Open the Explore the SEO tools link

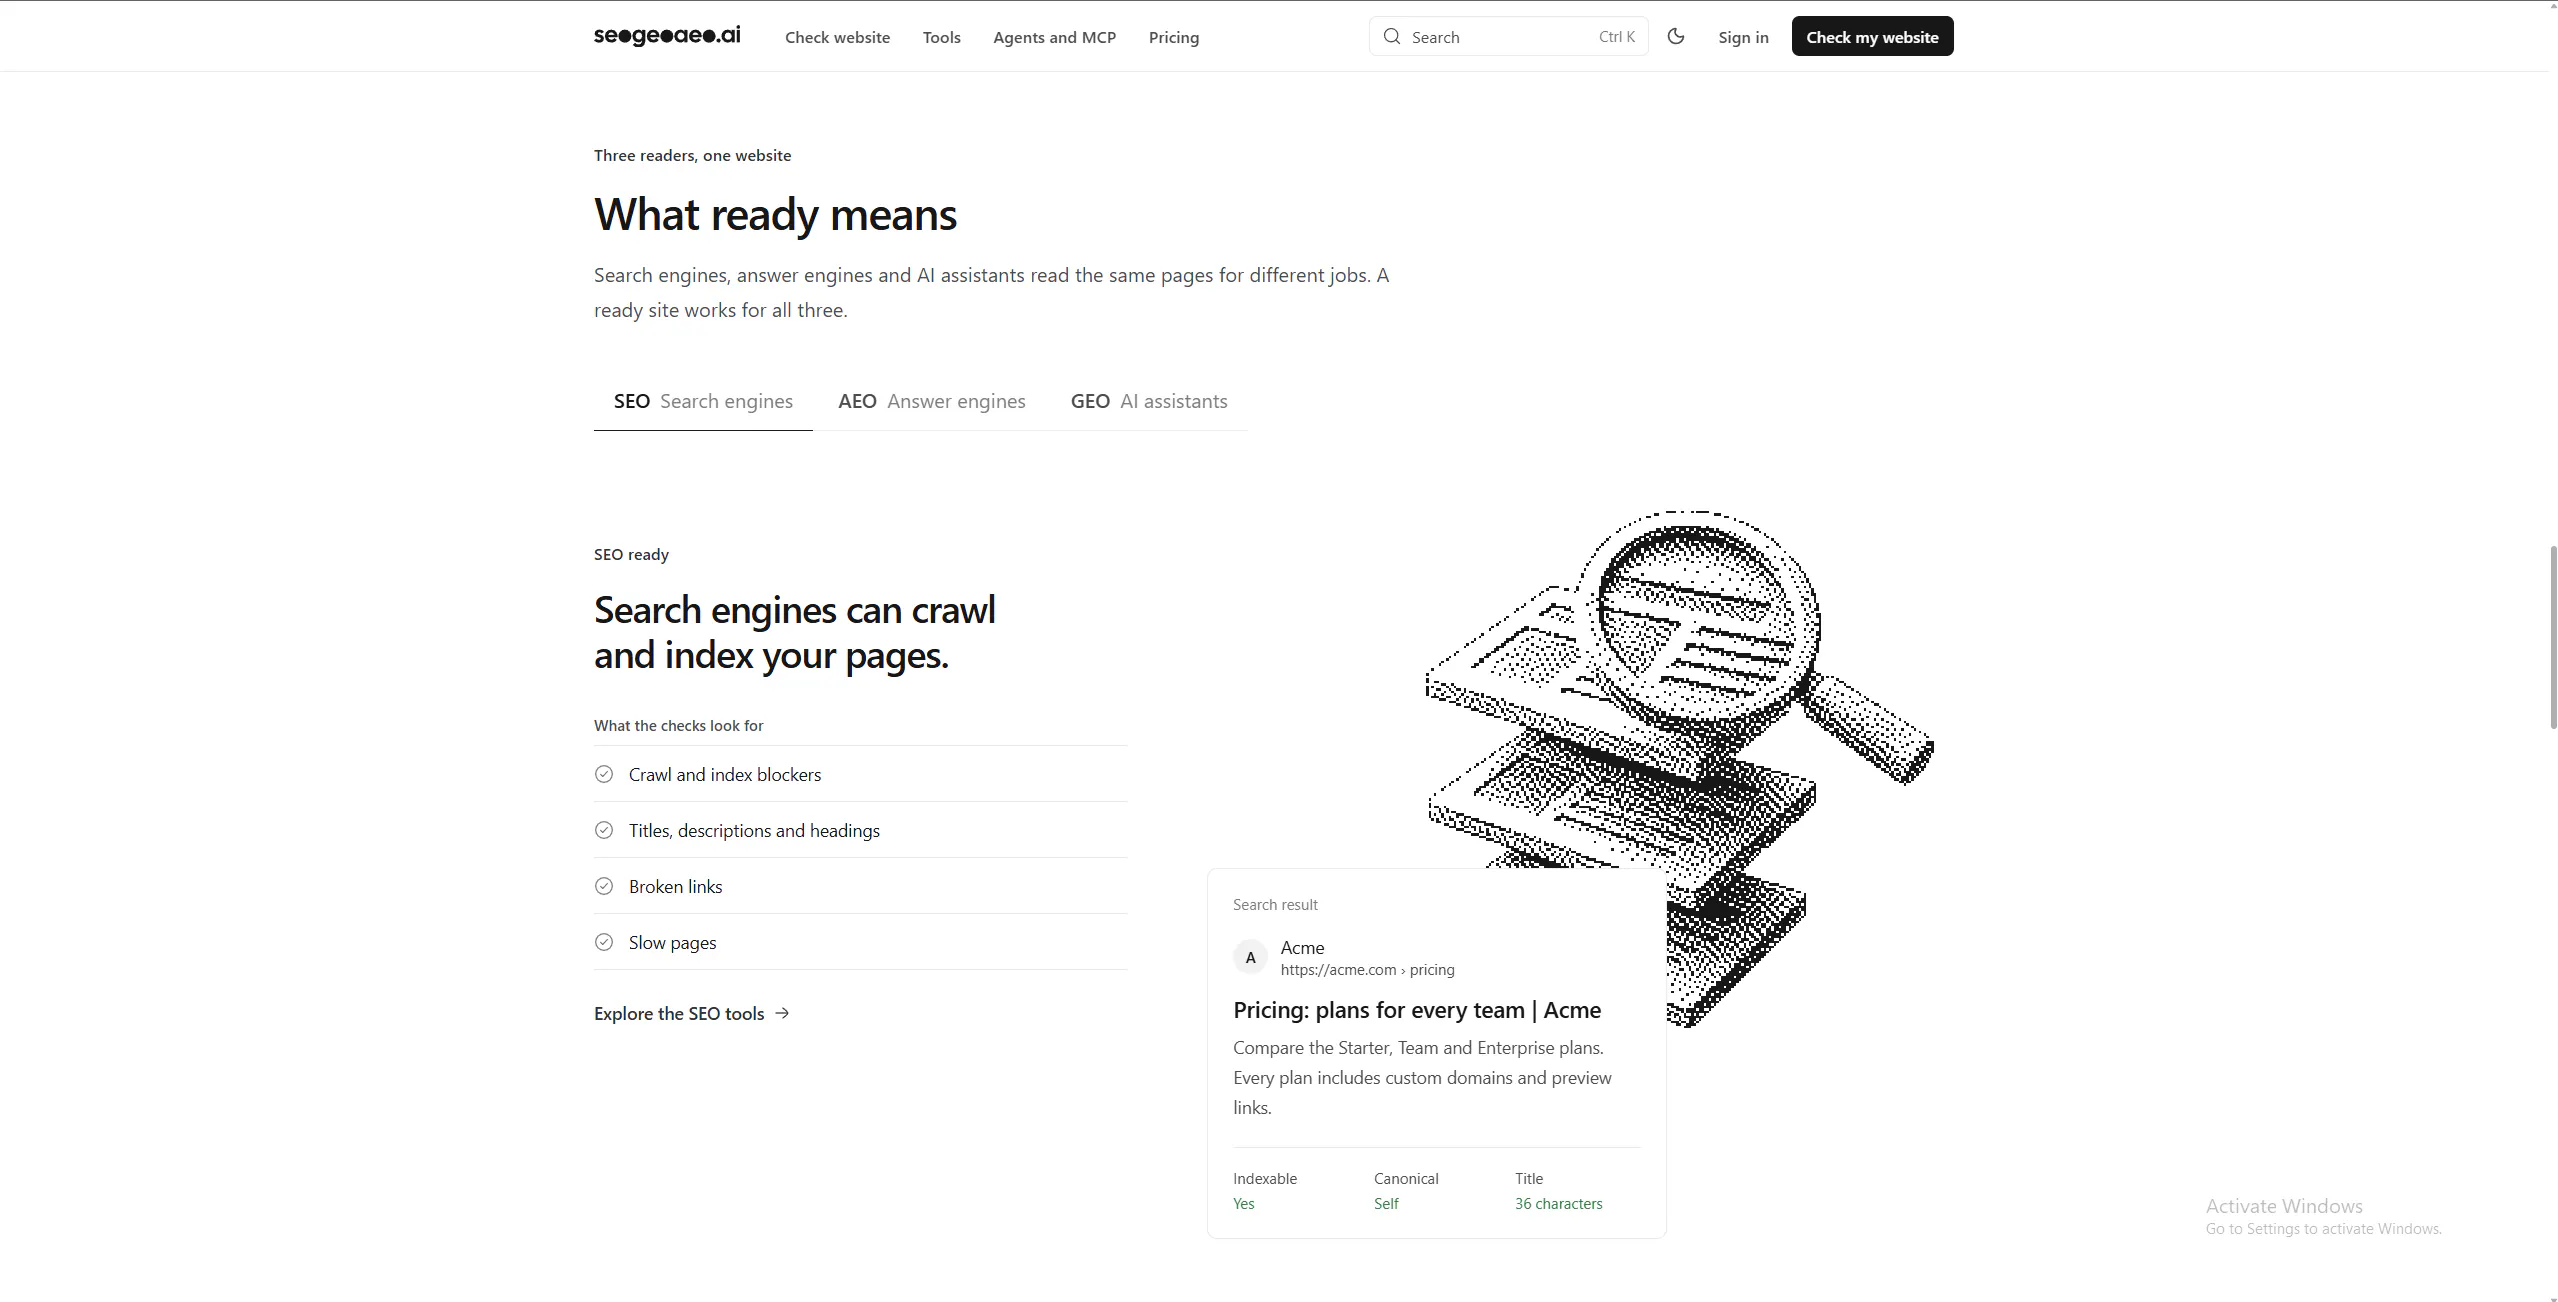coord(692,1013)
